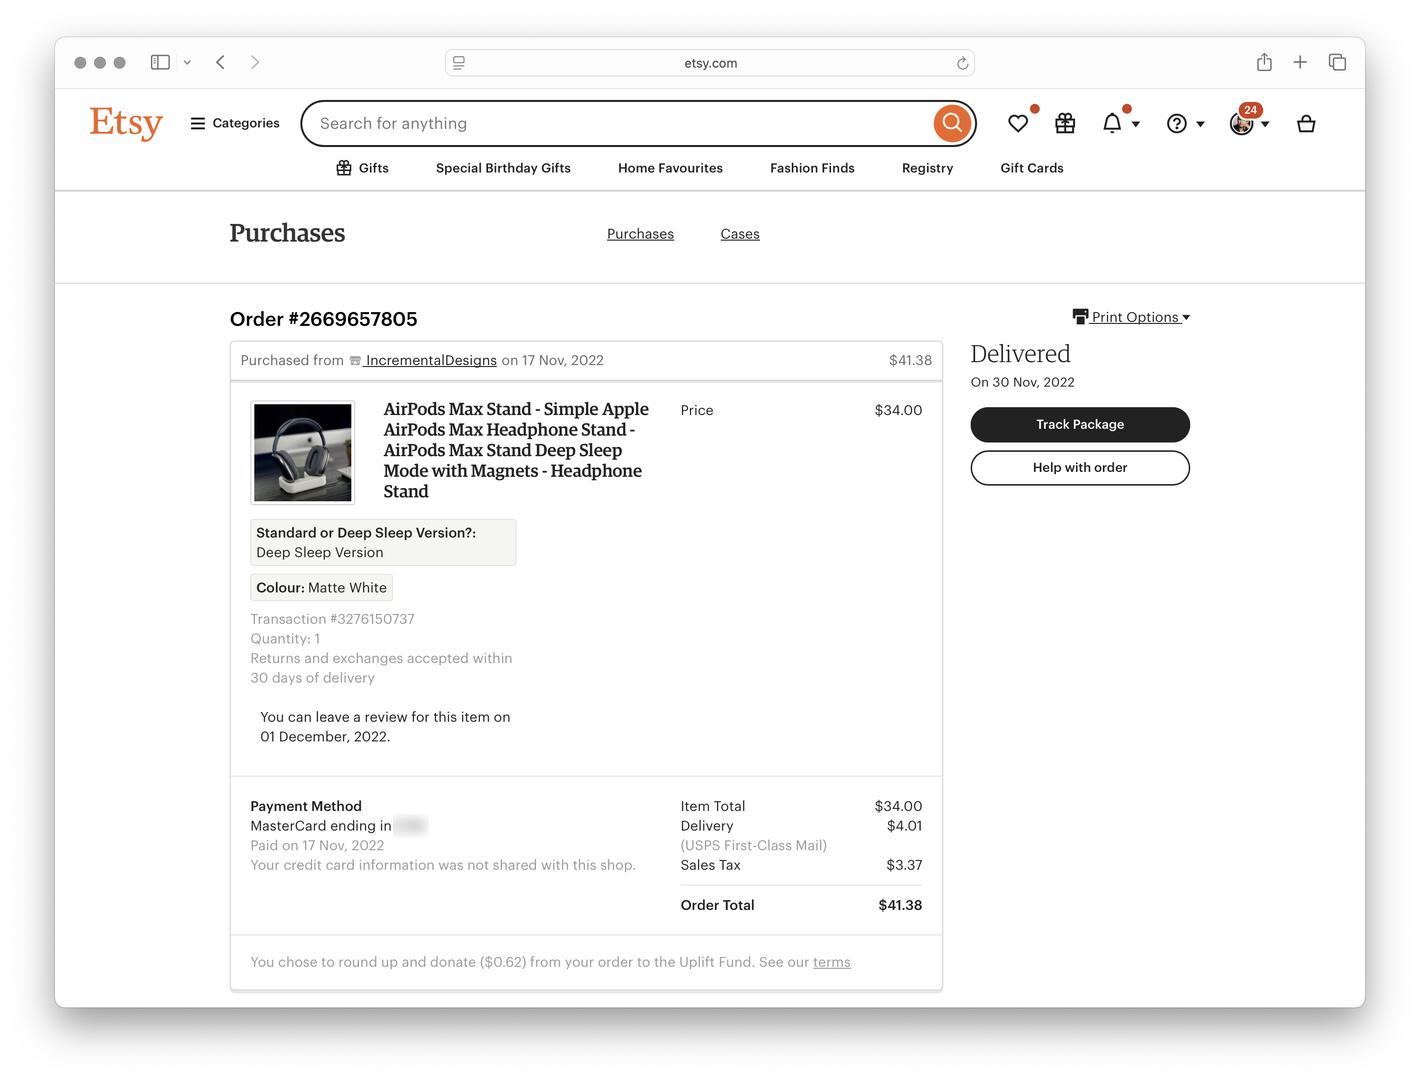
Task: Click the Order #2669657805 heading
Action: (x=324, y=319)
